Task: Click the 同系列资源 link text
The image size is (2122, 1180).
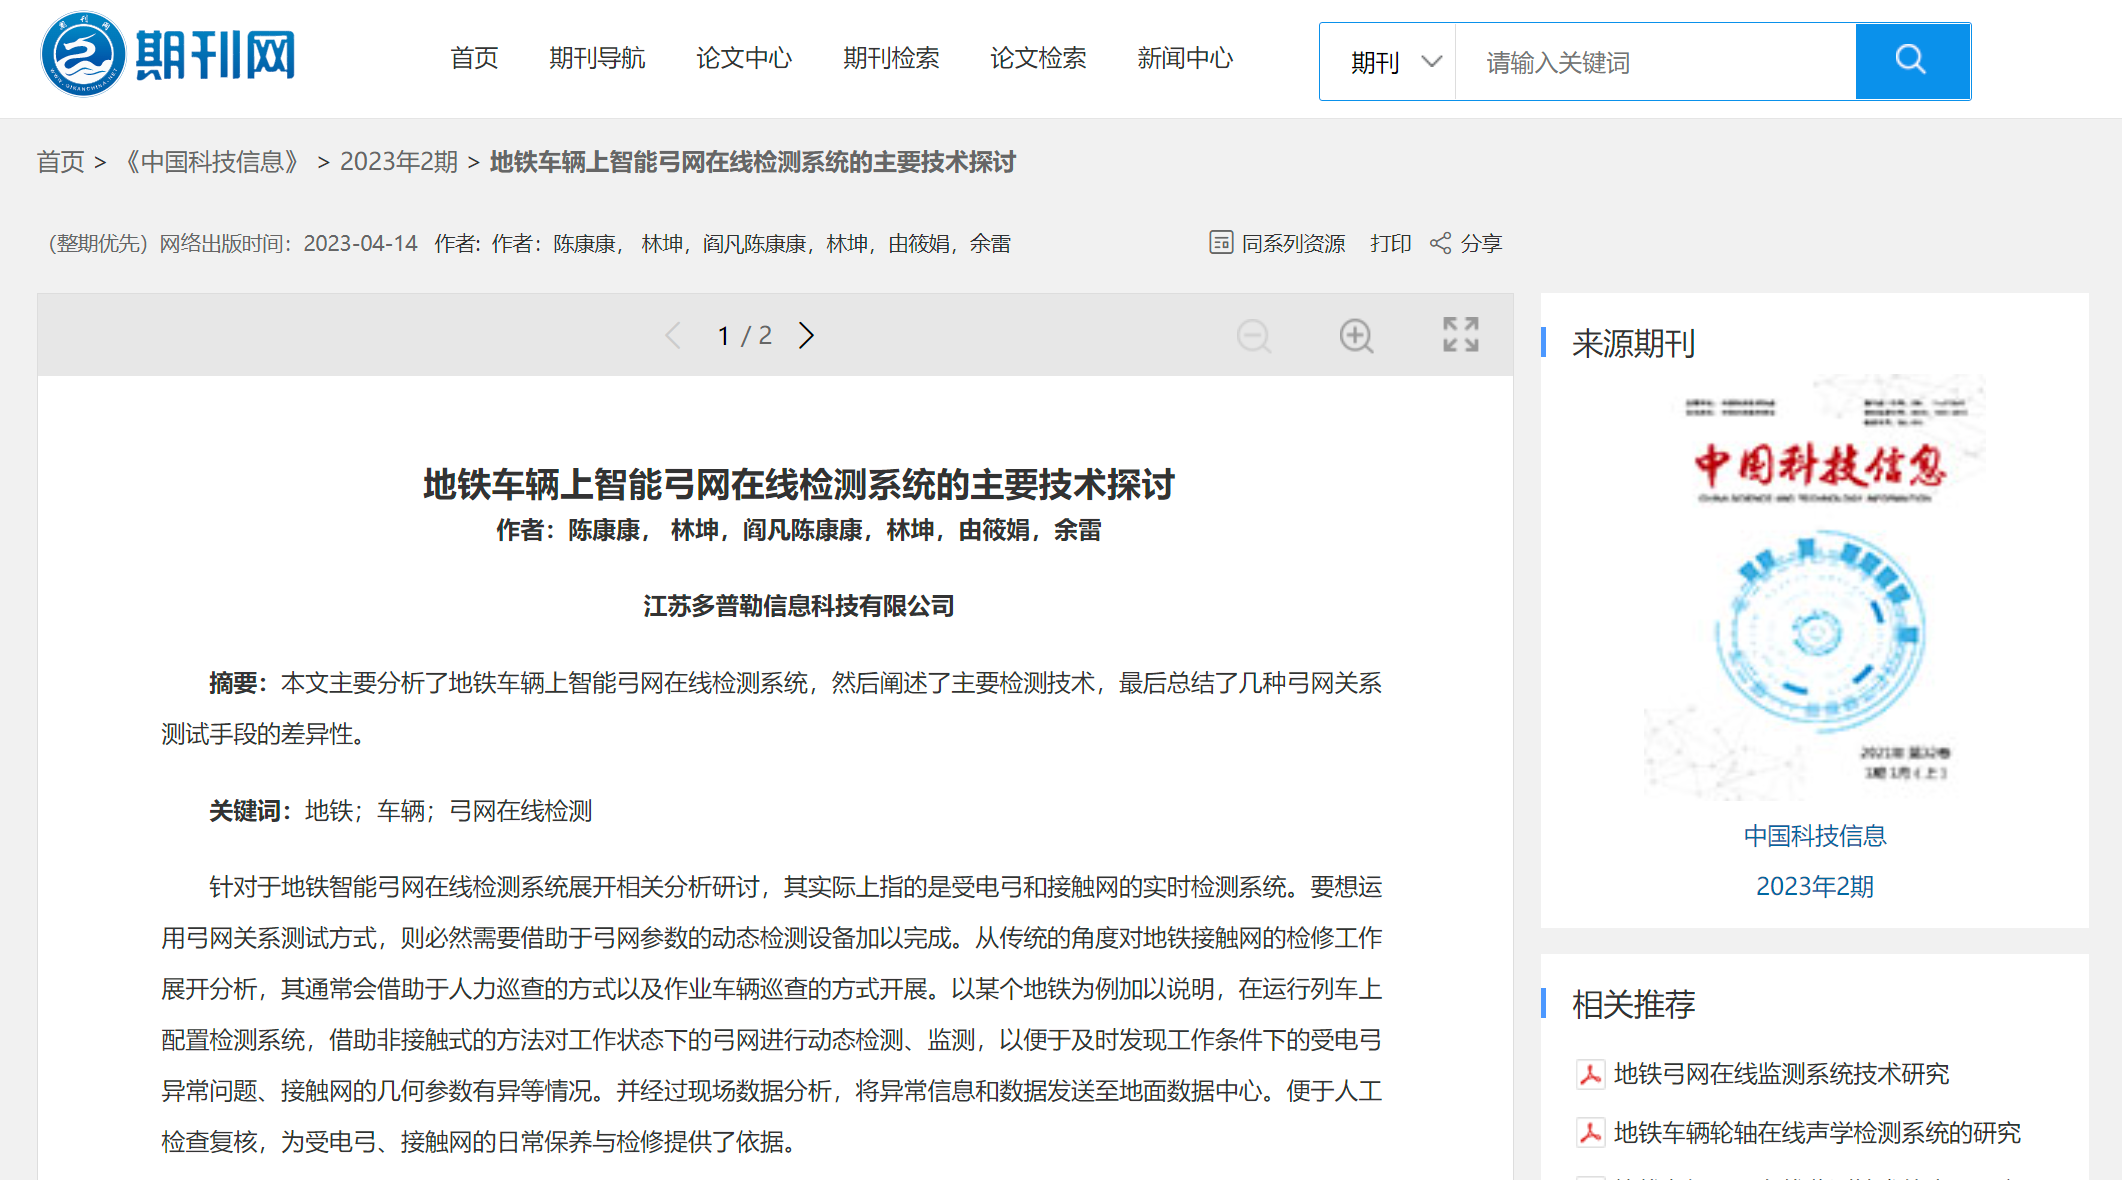Action: click(x=1293, y=243)
